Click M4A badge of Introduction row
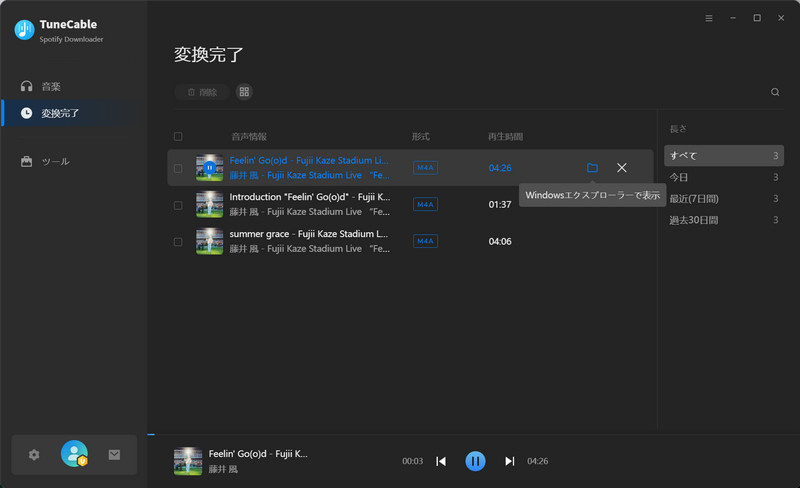 pos(425,204)
